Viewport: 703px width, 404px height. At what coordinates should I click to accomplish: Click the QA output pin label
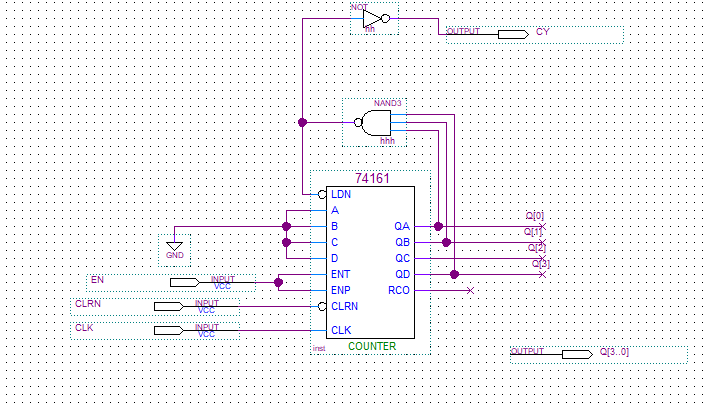402,226
